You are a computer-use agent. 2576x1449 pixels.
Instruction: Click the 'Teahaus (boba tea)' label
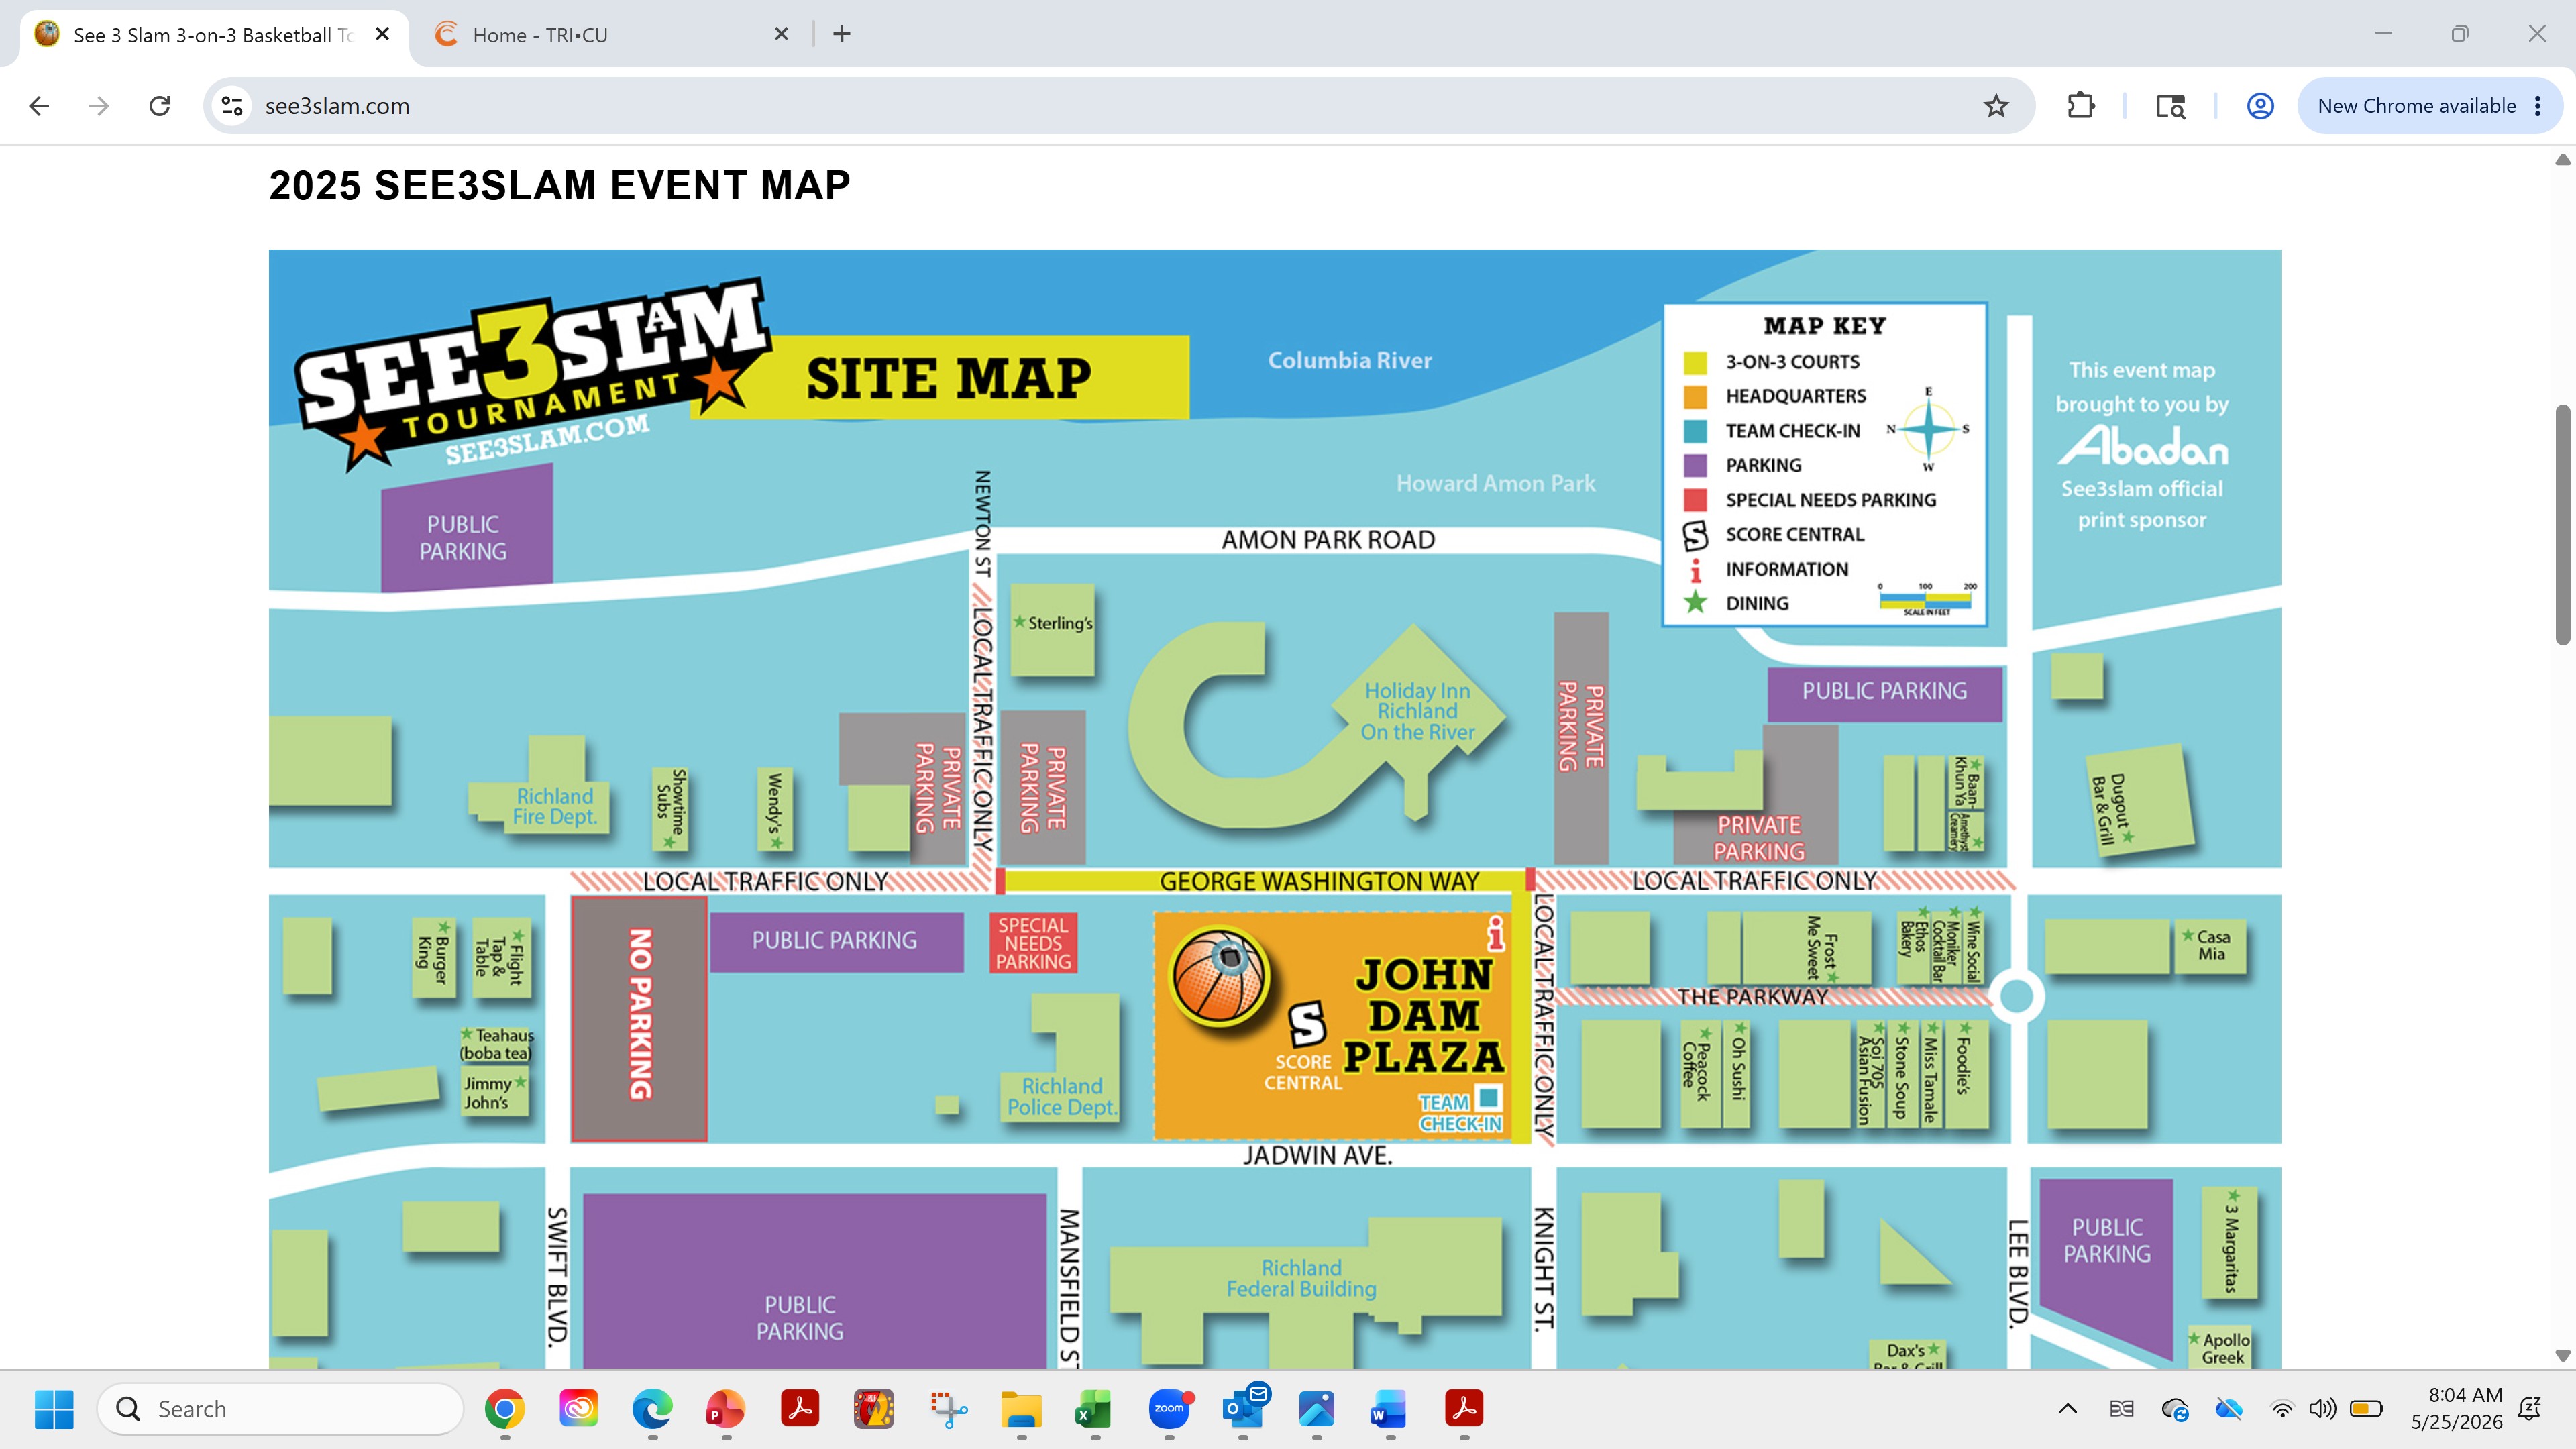coord(497,1044)
